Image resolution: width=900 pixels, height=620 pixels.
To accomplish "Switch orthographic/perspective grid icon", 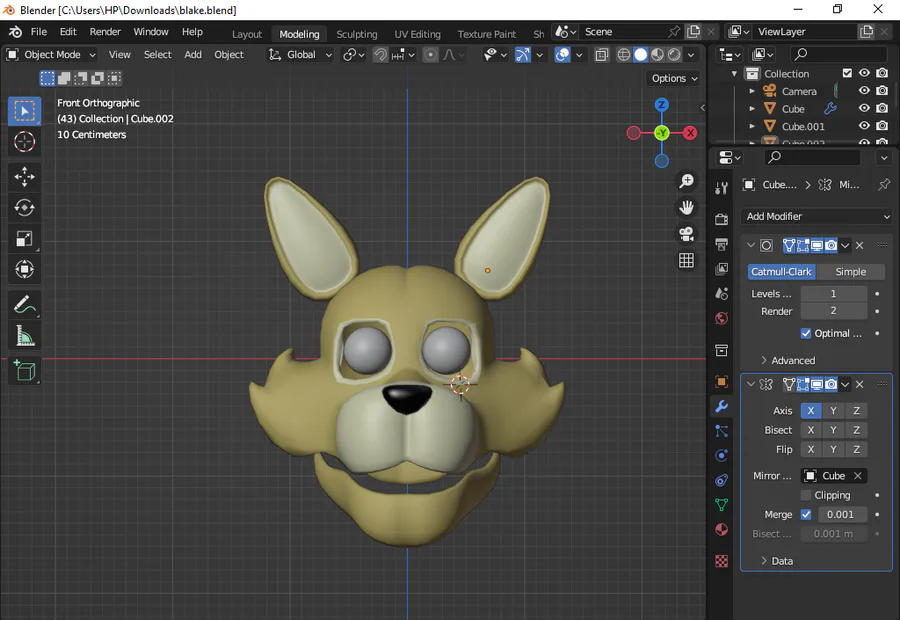I will coord(686,260).
